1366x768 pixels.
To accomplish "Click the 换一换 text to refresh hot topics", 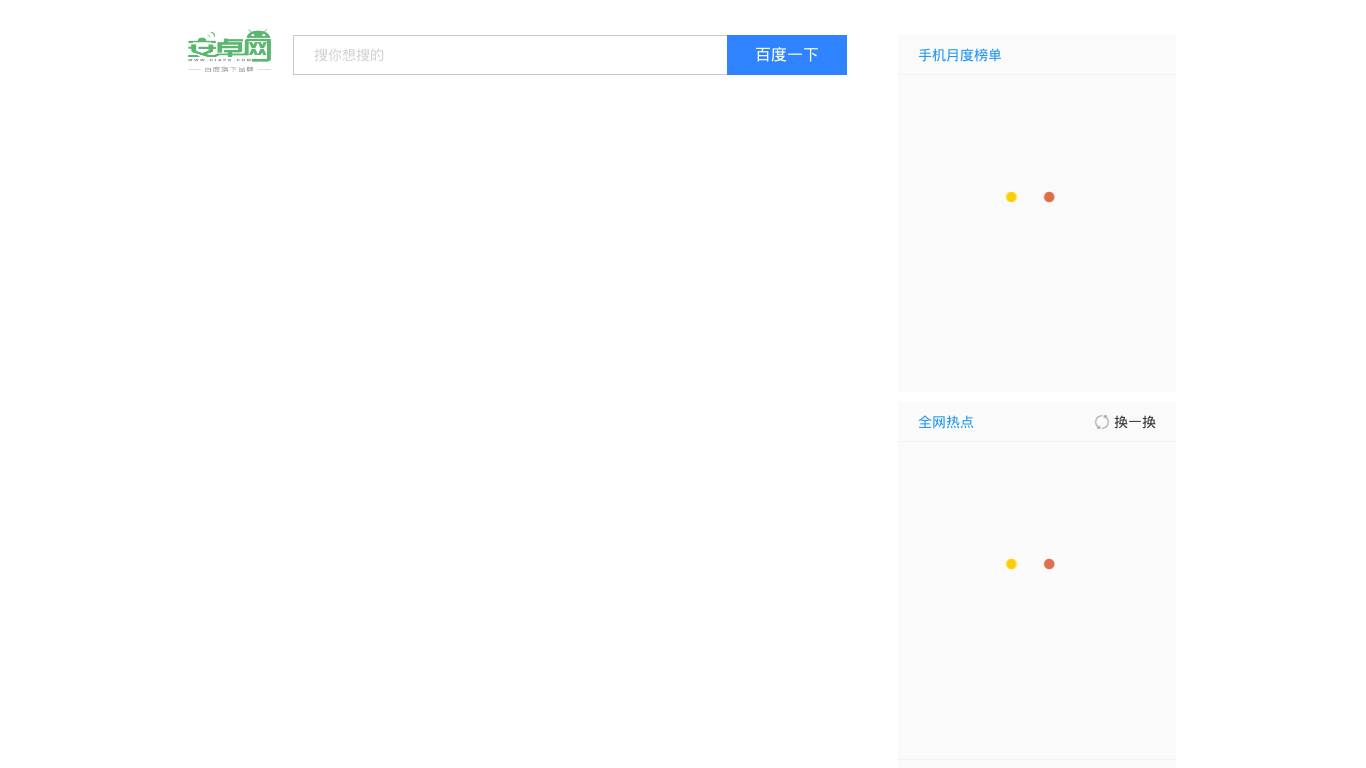I will pos(1135,422).
